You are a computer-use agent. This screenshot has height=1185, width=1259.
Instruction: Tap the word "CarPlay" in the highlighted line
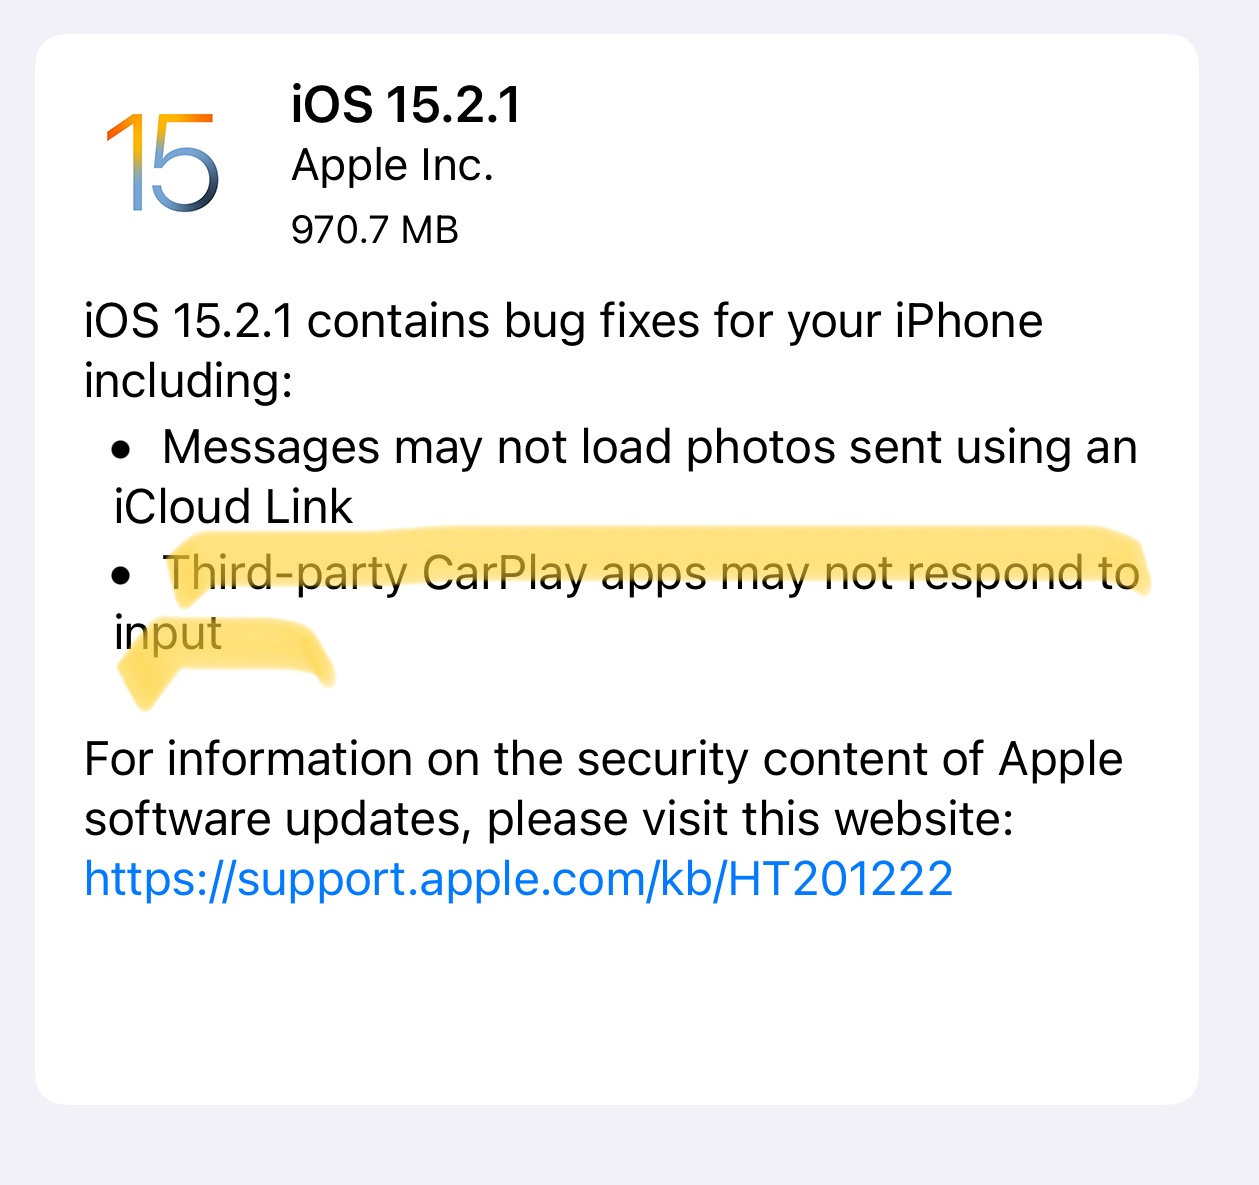[505, 573]
